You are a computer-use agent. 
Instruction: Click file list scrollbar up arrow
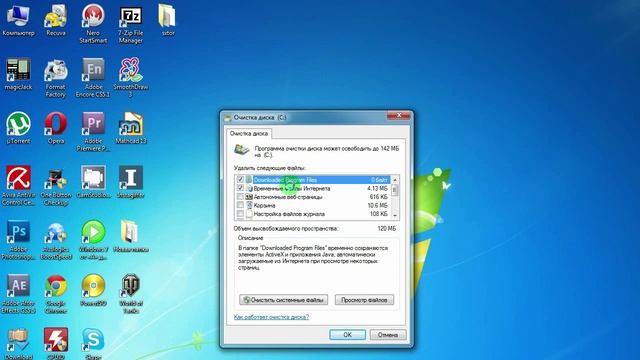point(395,180)
